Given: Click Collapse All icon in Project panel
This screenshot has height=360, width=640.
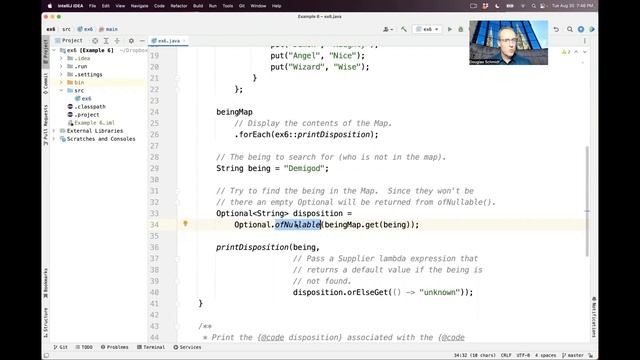Looking at the screenshot, I should pyautogui.click(x=117, y=41).
